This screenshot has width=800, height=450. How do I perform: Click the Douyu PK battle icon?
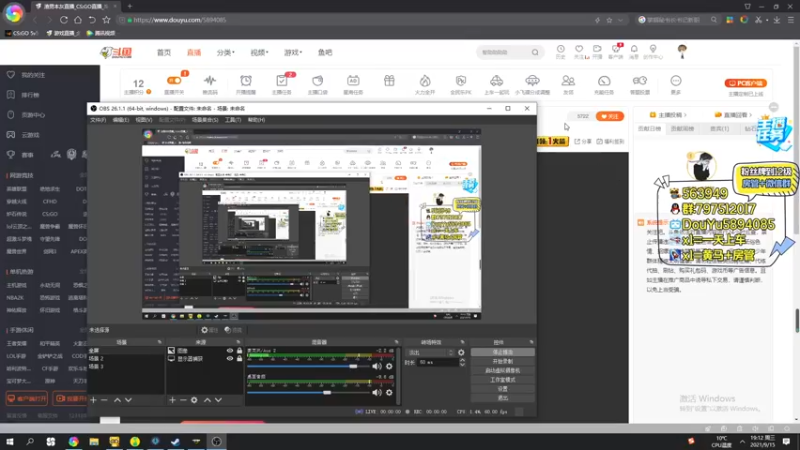point(461,81)
